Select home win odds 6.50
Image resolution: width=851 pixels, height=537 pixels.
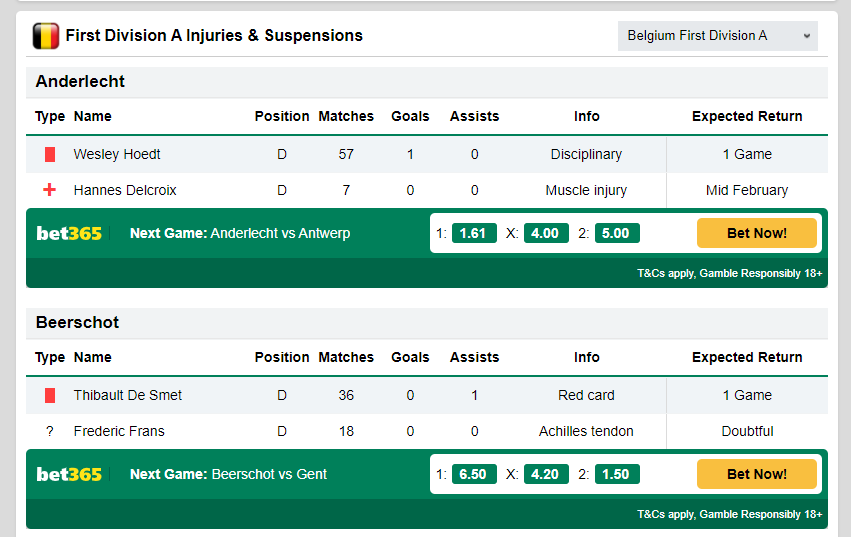474,474
